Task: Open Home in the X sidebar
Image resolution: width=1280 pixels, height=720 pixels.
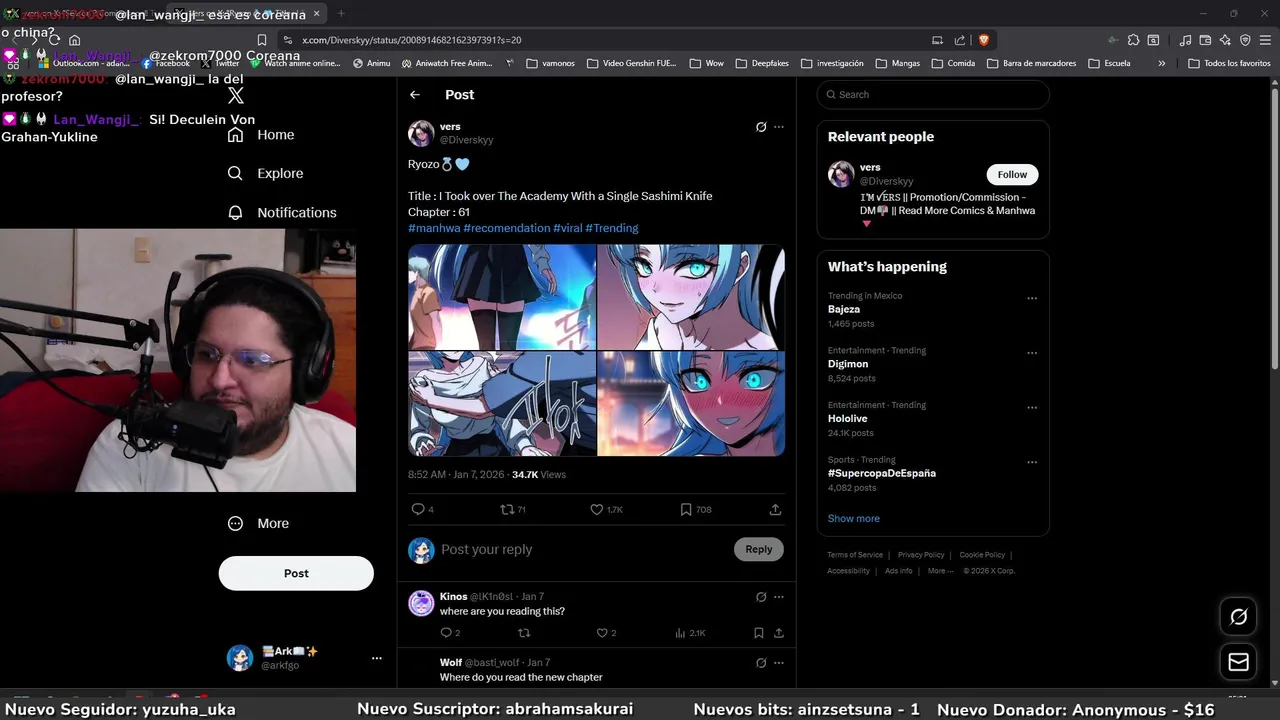Action: pos(261,135)
